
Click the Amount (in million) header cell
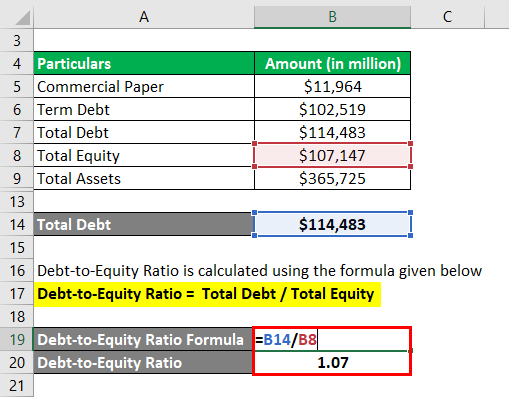pos(332,63)
